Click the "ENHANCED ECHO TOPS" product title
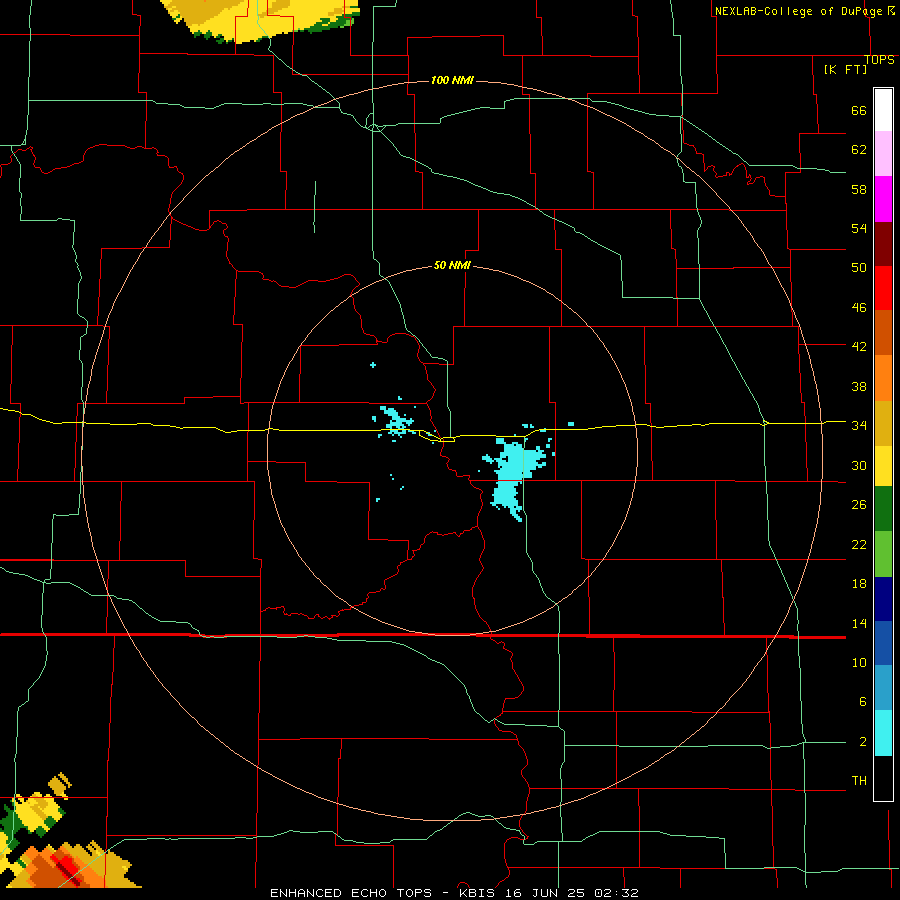Screen dimensions: 900x900 coord(351,893)
